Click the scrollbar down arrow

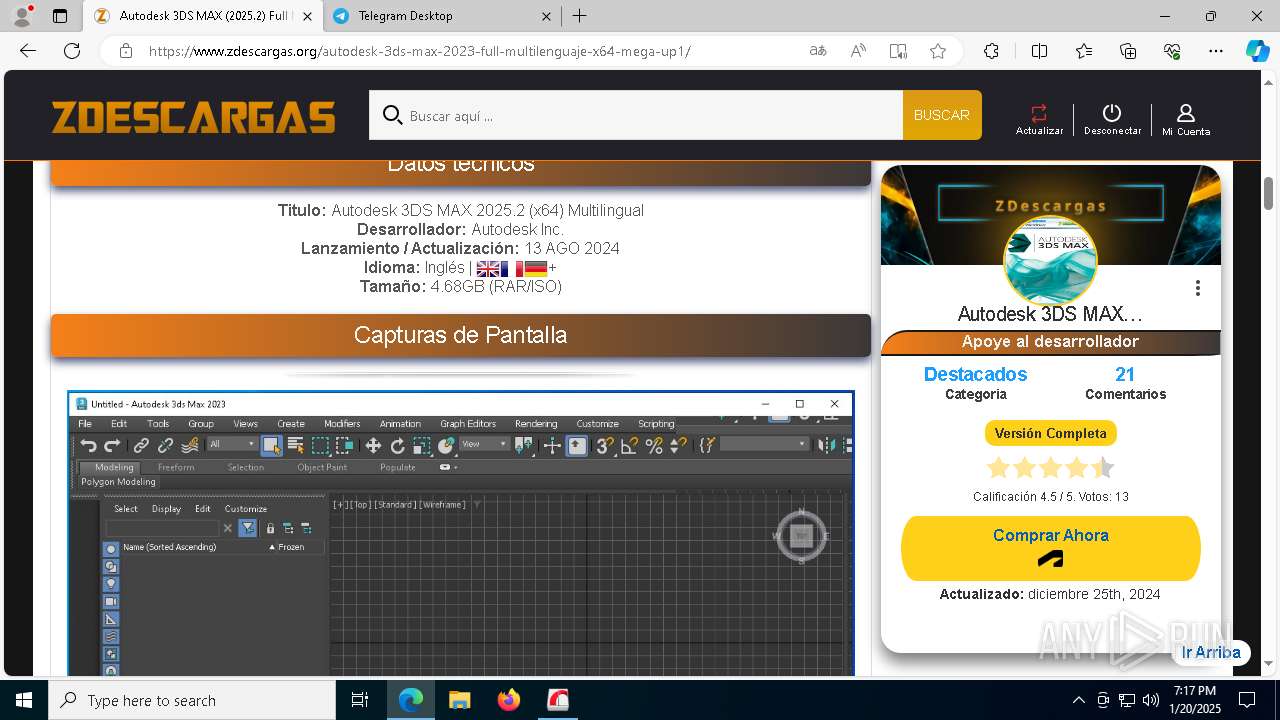[1269, 663]
